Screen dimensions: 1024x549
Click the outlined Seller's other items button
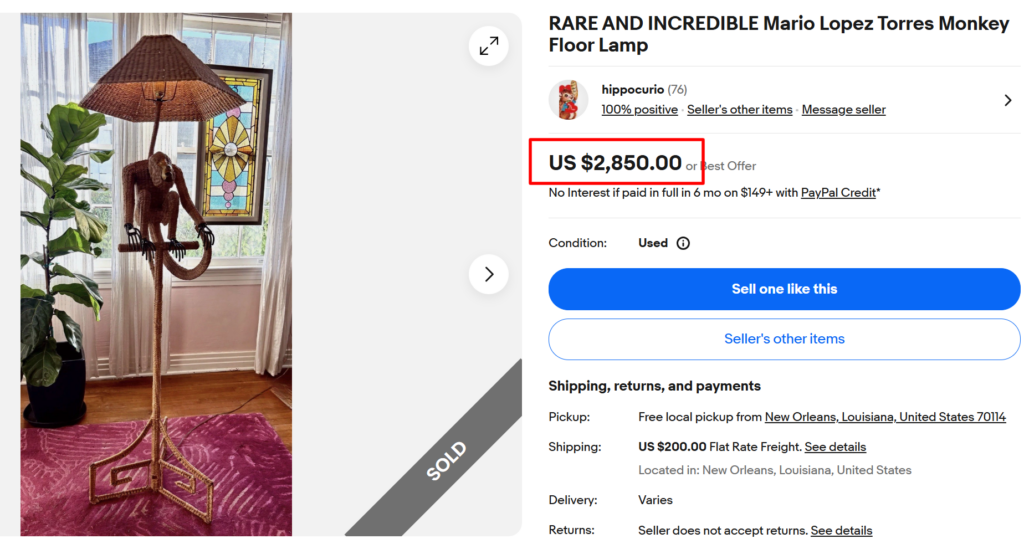click(784, 339)
